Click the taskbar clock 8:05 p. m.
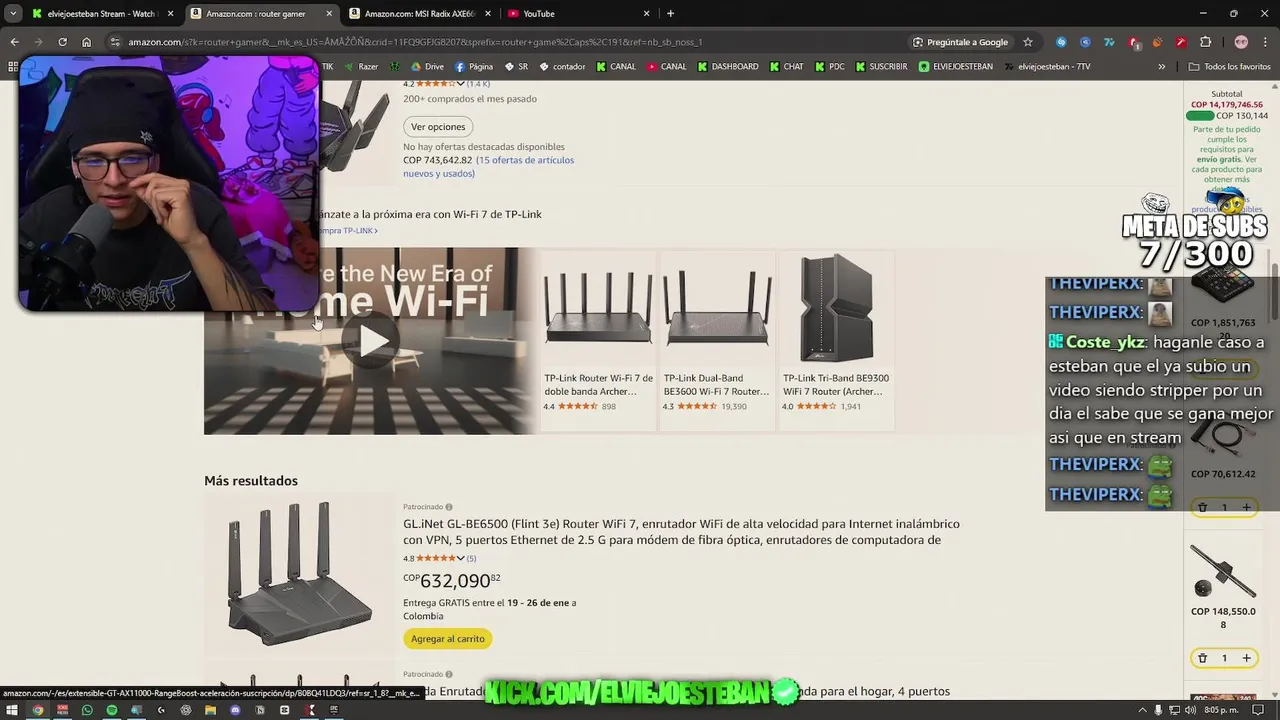The height and width of the screenshot is (720, 1280). pos(1221,710)
